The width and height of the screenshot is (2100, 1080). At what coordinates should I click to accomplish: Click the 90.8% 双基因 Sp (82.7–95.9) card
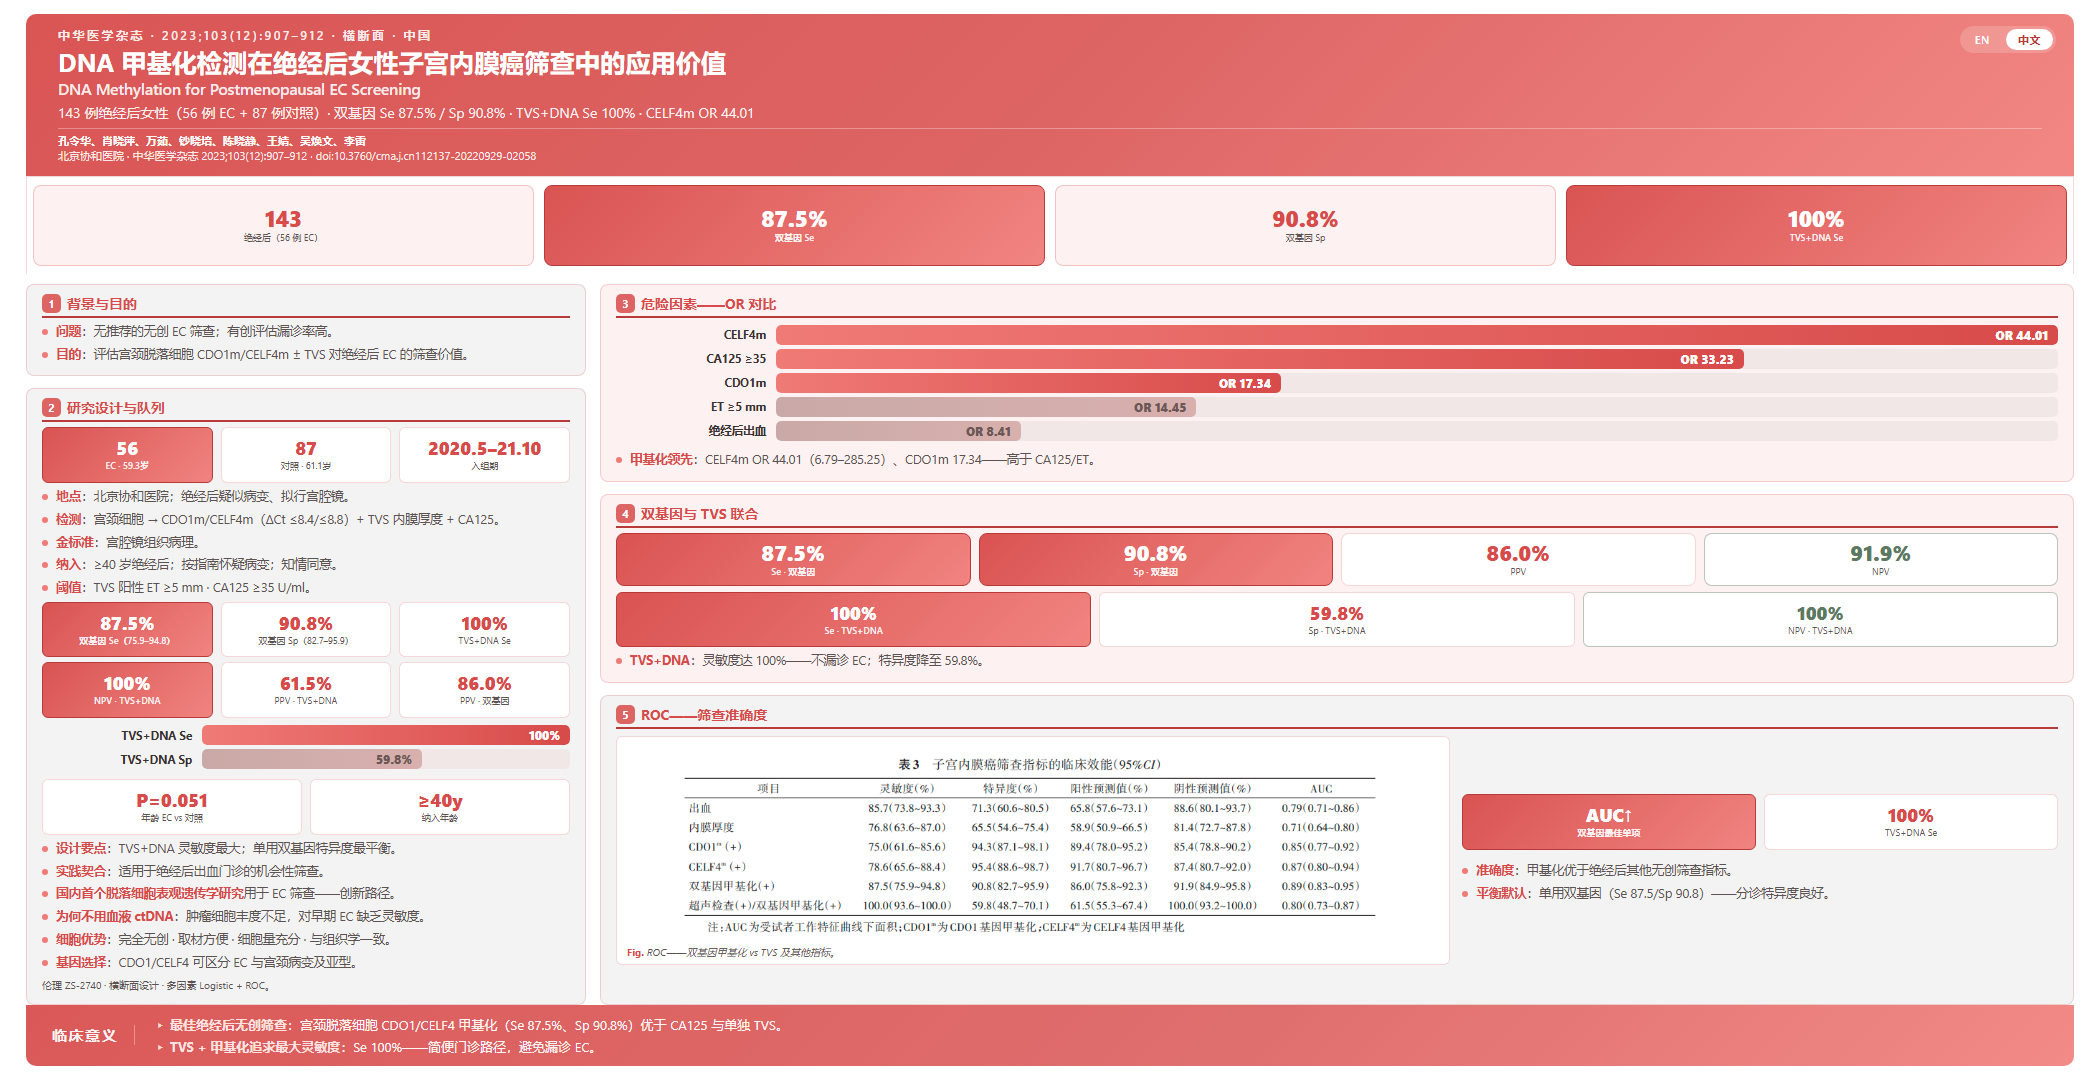(305, 630)
